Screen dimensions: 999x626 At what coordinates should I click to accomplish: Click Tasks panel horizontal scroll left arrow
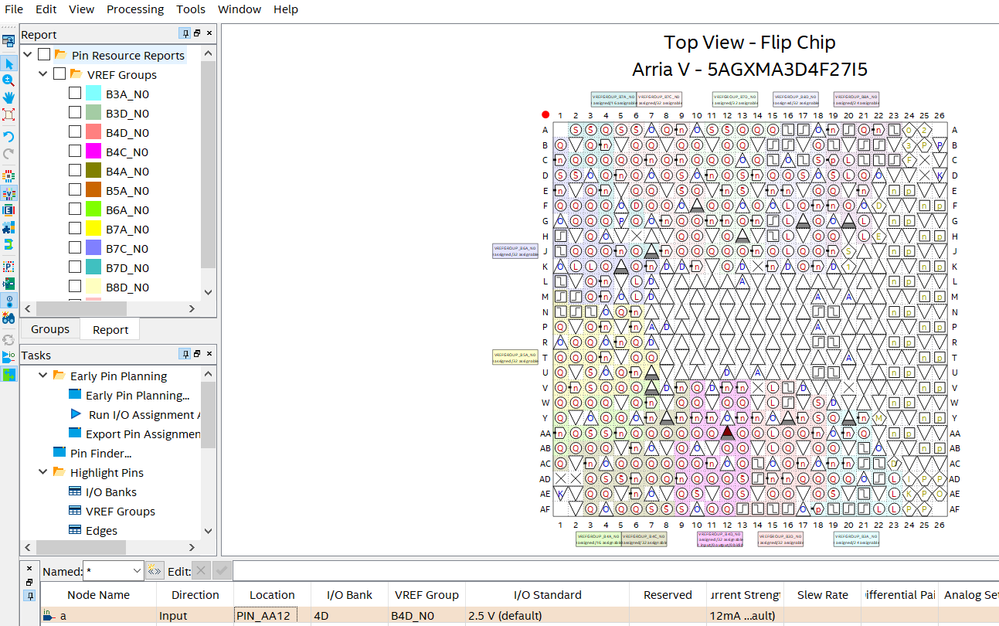[x=27, y=547]
